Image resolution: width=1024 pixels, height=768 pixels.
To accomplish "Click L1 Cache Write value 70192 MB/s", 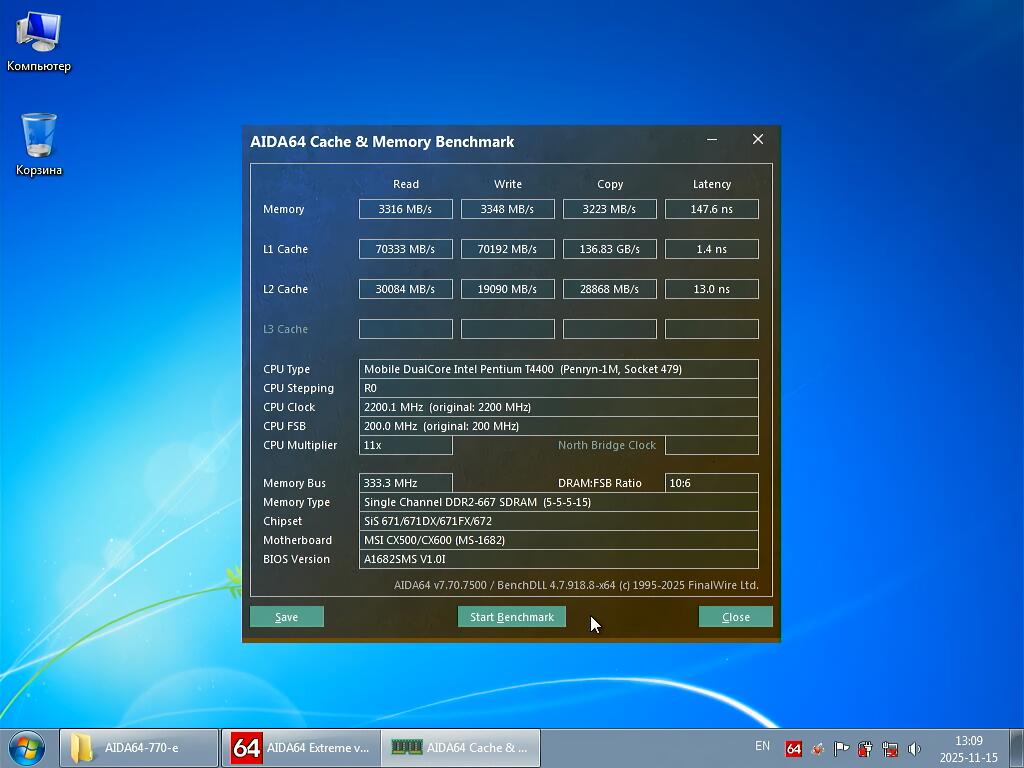I will click(x=507, y=249).
